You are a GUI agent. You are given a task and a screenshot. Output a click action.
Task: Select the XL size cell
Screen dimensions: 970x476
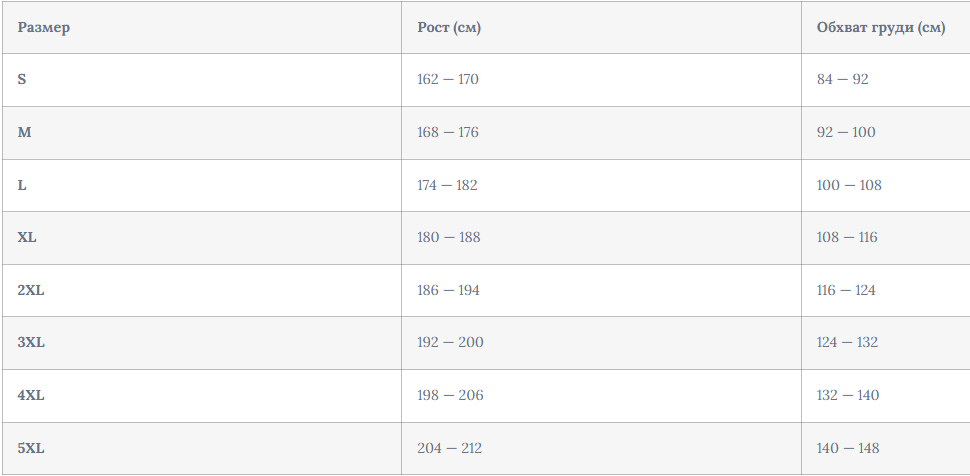(28, 238)
